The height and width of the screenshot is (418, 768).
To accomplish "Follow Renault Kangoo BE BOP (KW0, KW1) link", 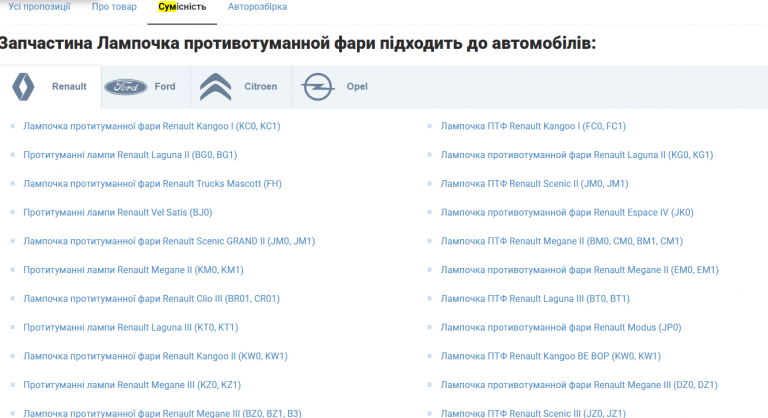I will click(x=551, y=356).
